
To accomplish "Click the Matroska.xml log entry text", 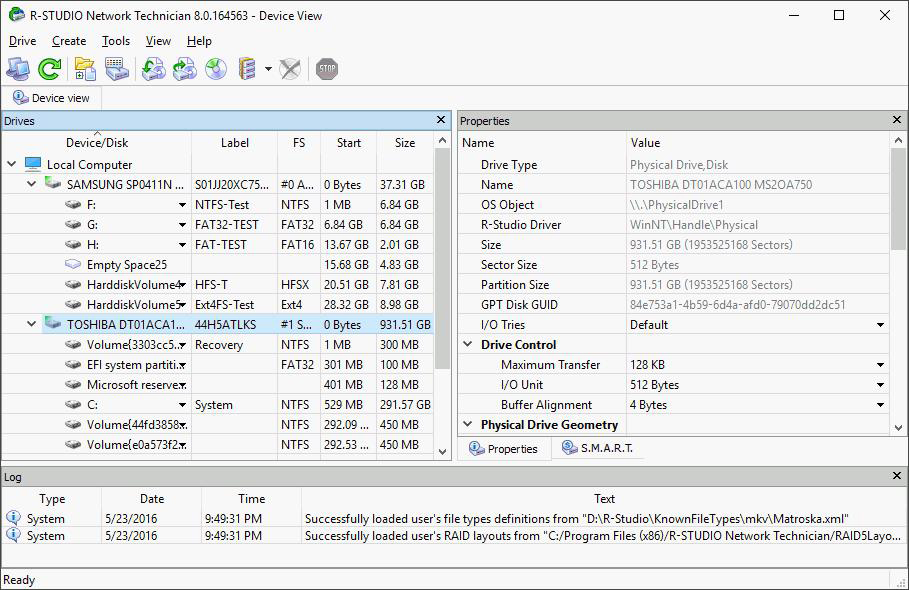I will (x=576, y=518).
